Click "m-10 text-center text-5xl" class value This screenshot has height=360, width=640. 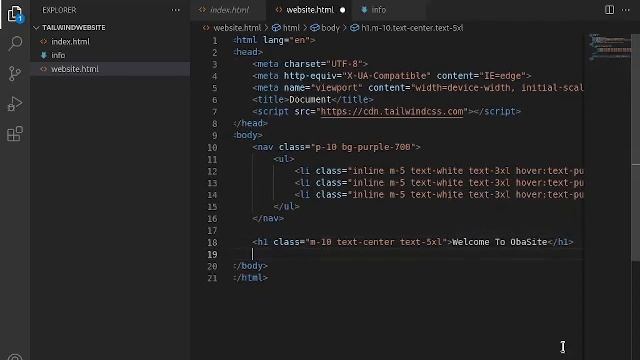pyautogui.click(x=376, y=242)
